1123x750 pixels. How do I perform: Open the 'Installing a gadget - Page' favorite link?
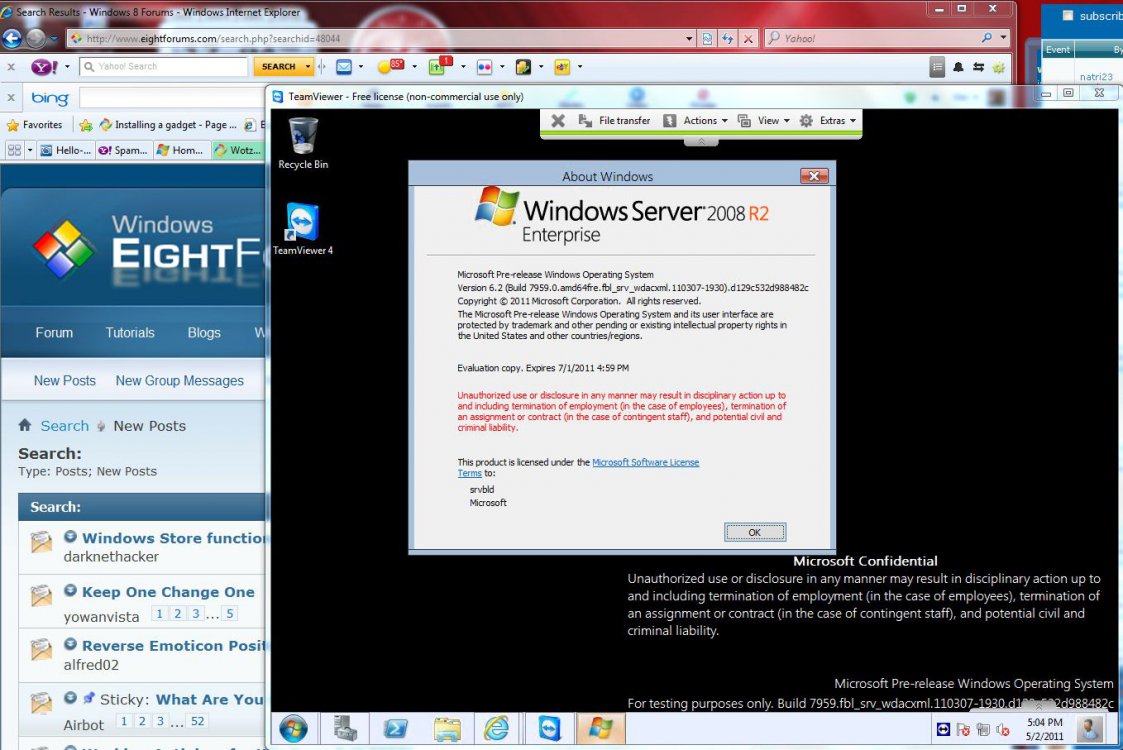click(168, 125)
